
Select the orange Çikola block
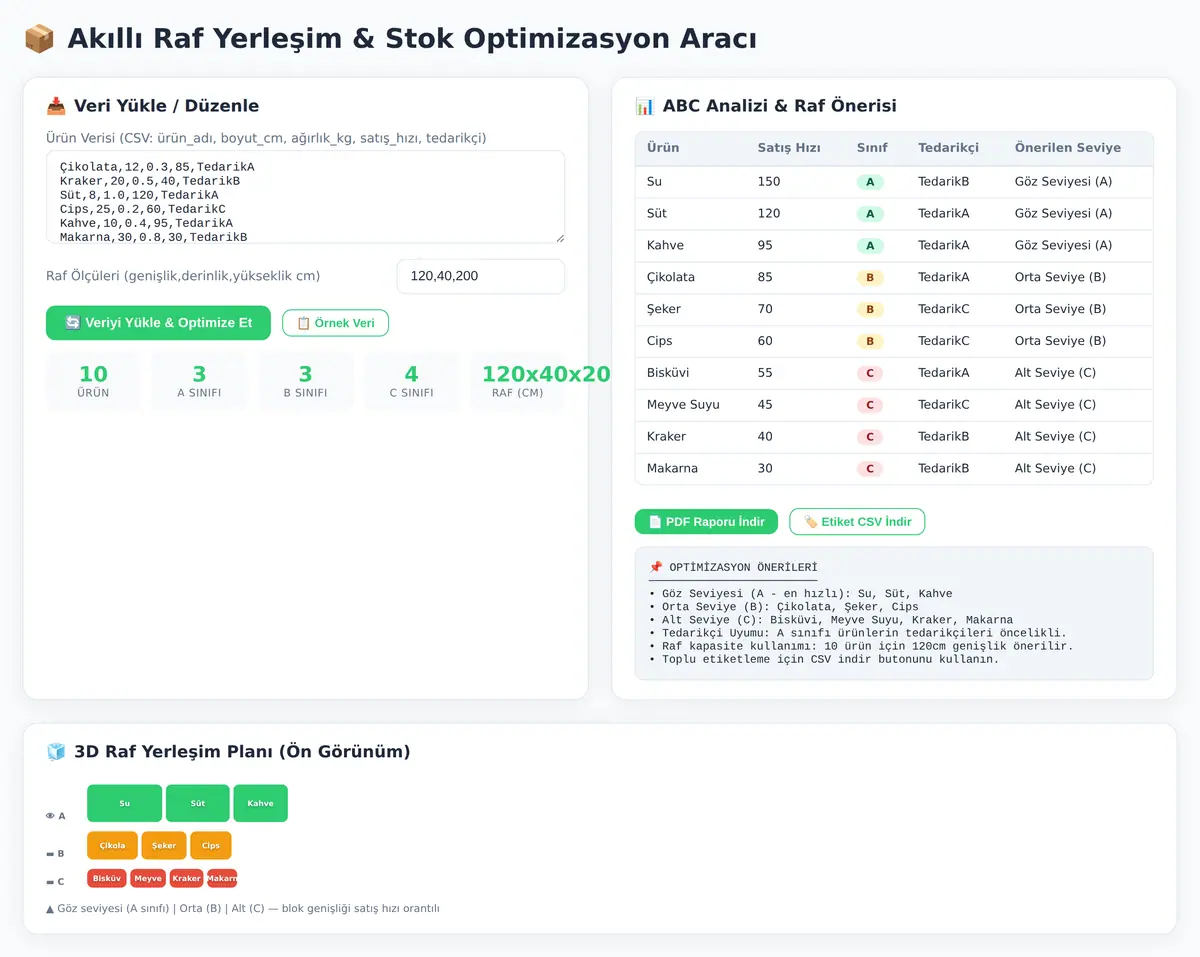click(x=112, y=845)
